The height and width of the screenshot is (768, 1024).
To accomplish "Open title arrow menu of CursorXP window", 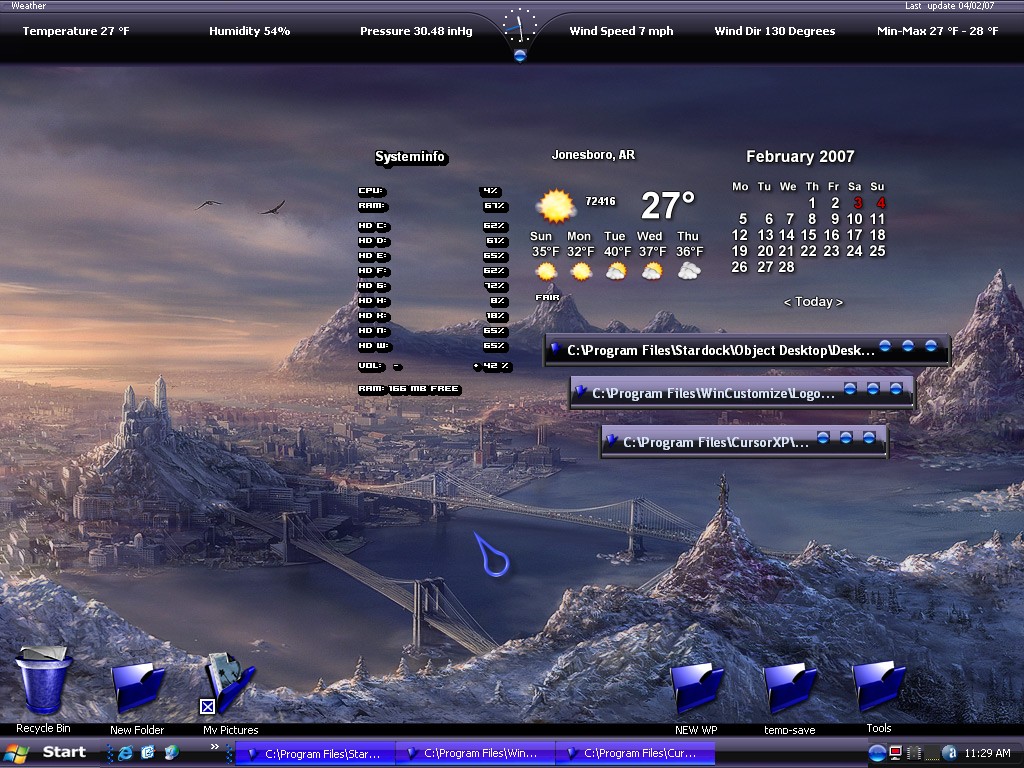I will point(611,441).
